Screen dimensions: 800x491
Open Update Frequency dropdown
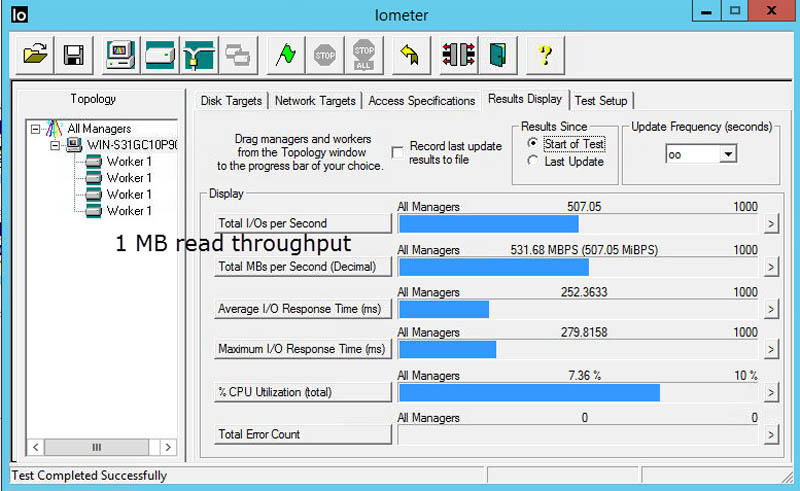click(729, 154)
